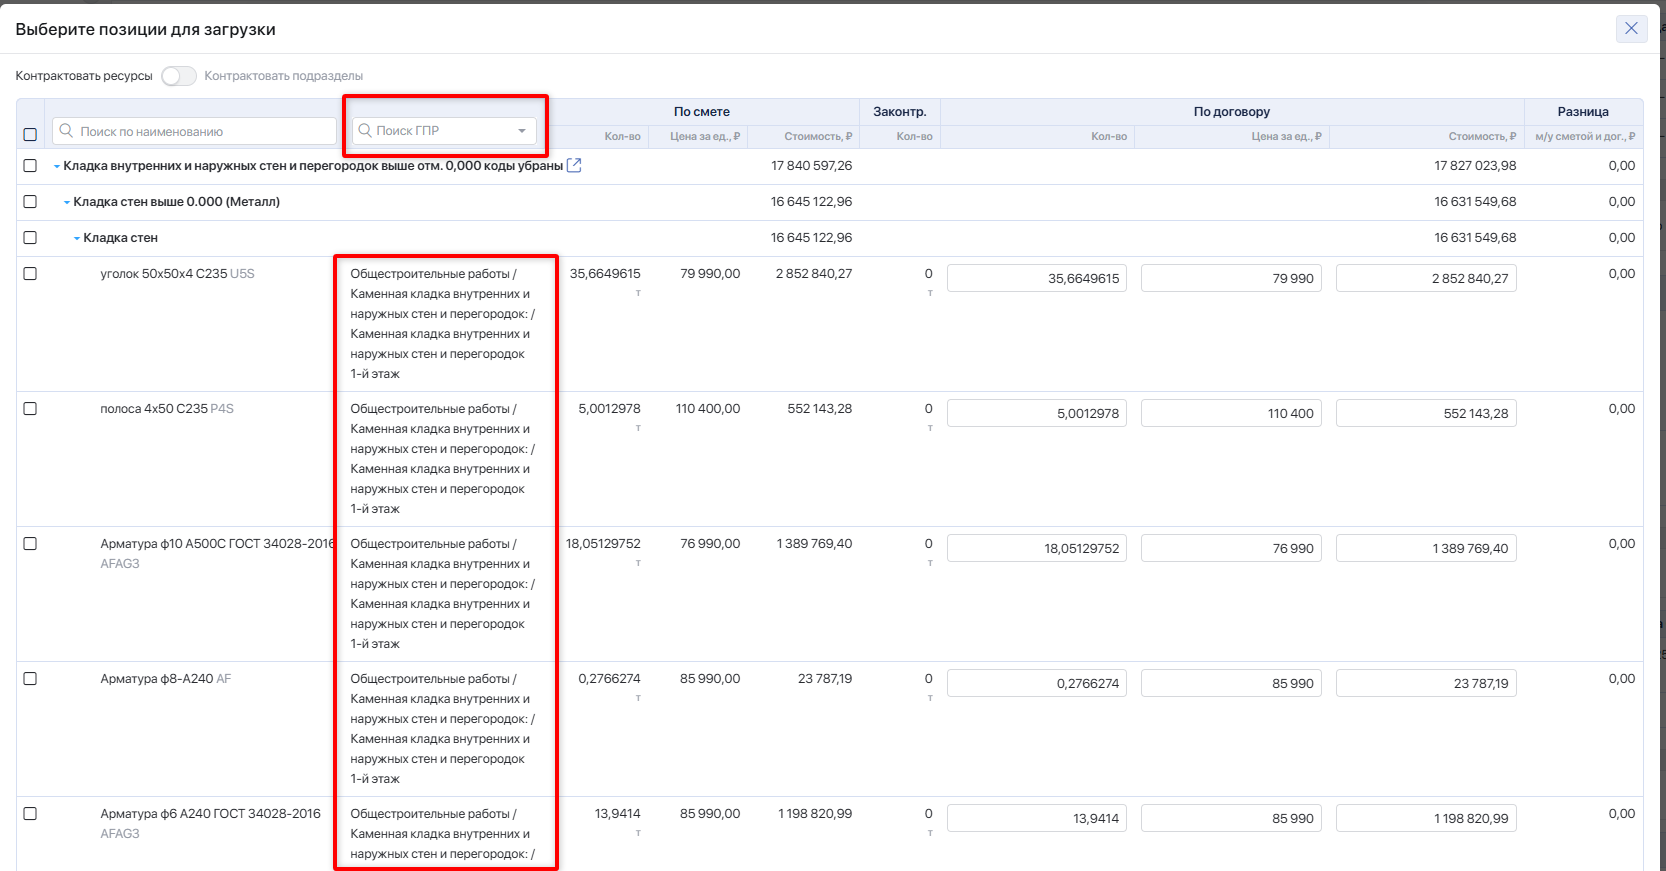
Task: Open the Поиск ГПР dropdown arrow
Action: pyautogui.click(x=522, y=131)
